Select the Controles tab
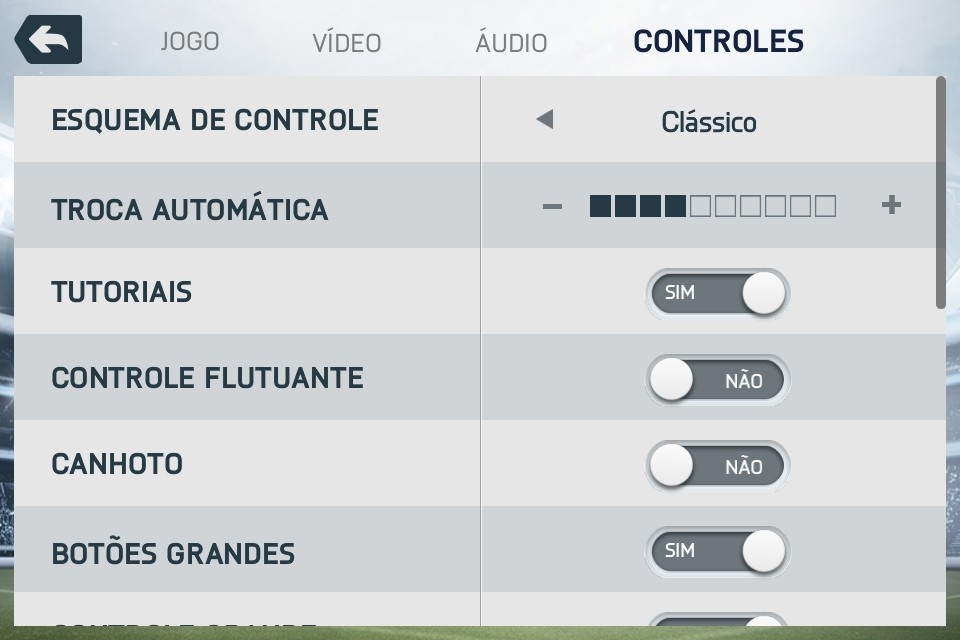Screen dimensions: 960x640 (x=718, y=42)
